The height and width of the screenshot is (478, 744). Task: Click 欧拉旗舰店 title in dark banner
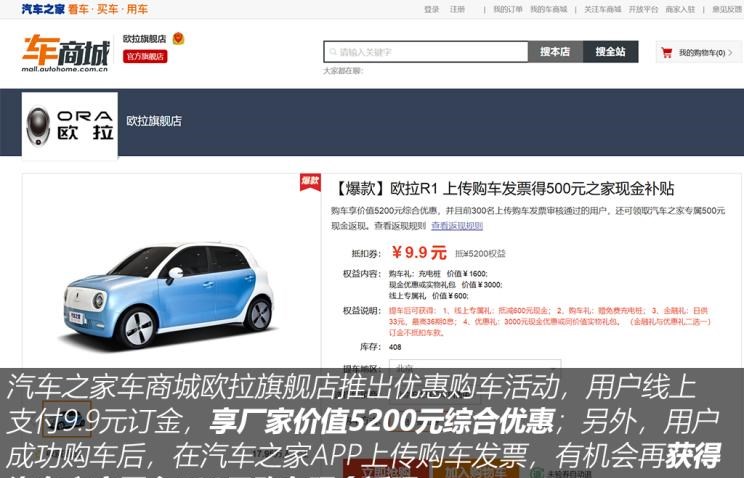click(x=154, y=121)
